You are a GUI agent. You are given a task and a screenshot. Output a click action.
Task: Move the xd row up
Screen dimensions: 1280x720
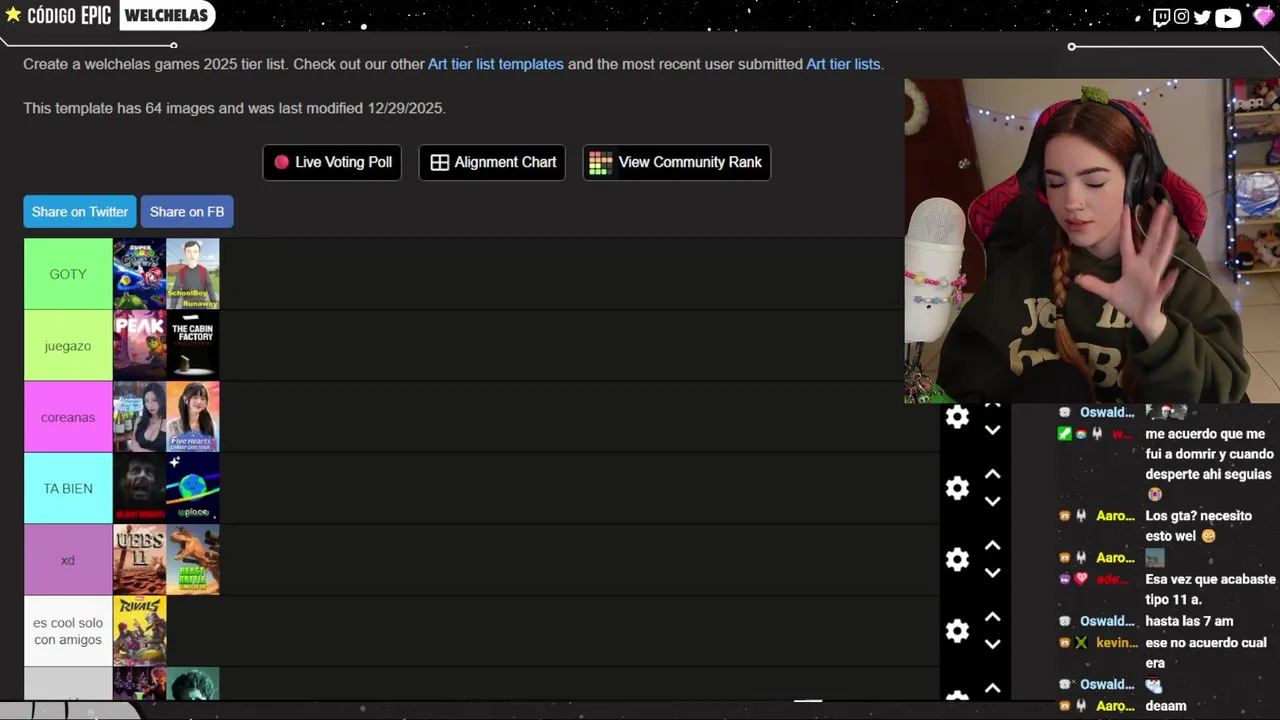992,546
